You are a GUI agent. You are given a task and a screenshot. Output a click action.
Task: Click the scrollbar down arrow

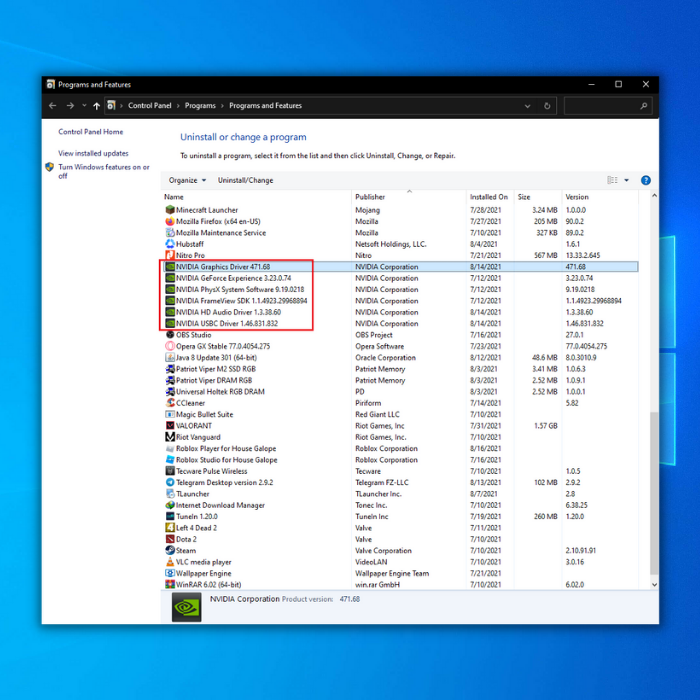(654, 584)
